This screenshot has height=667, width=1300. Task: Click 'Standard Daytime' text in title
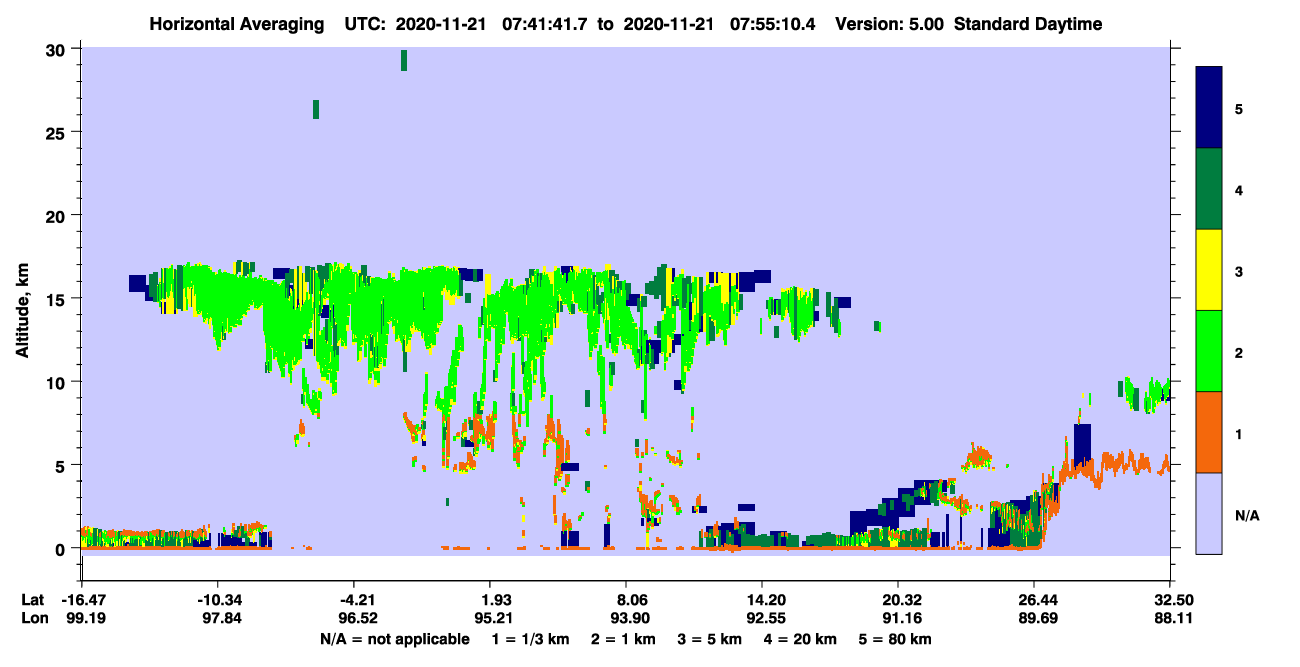pos(1028,24)
